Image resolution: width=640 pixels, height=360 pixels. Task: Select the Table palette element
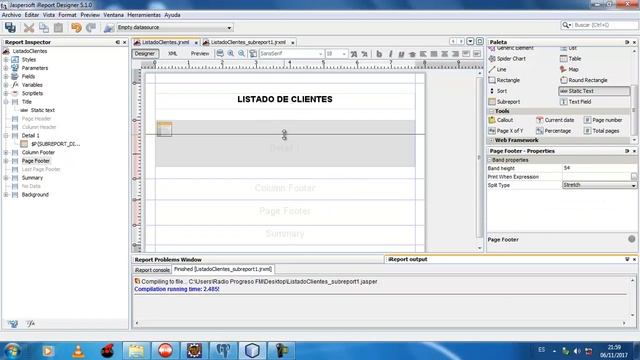point(570,59)
